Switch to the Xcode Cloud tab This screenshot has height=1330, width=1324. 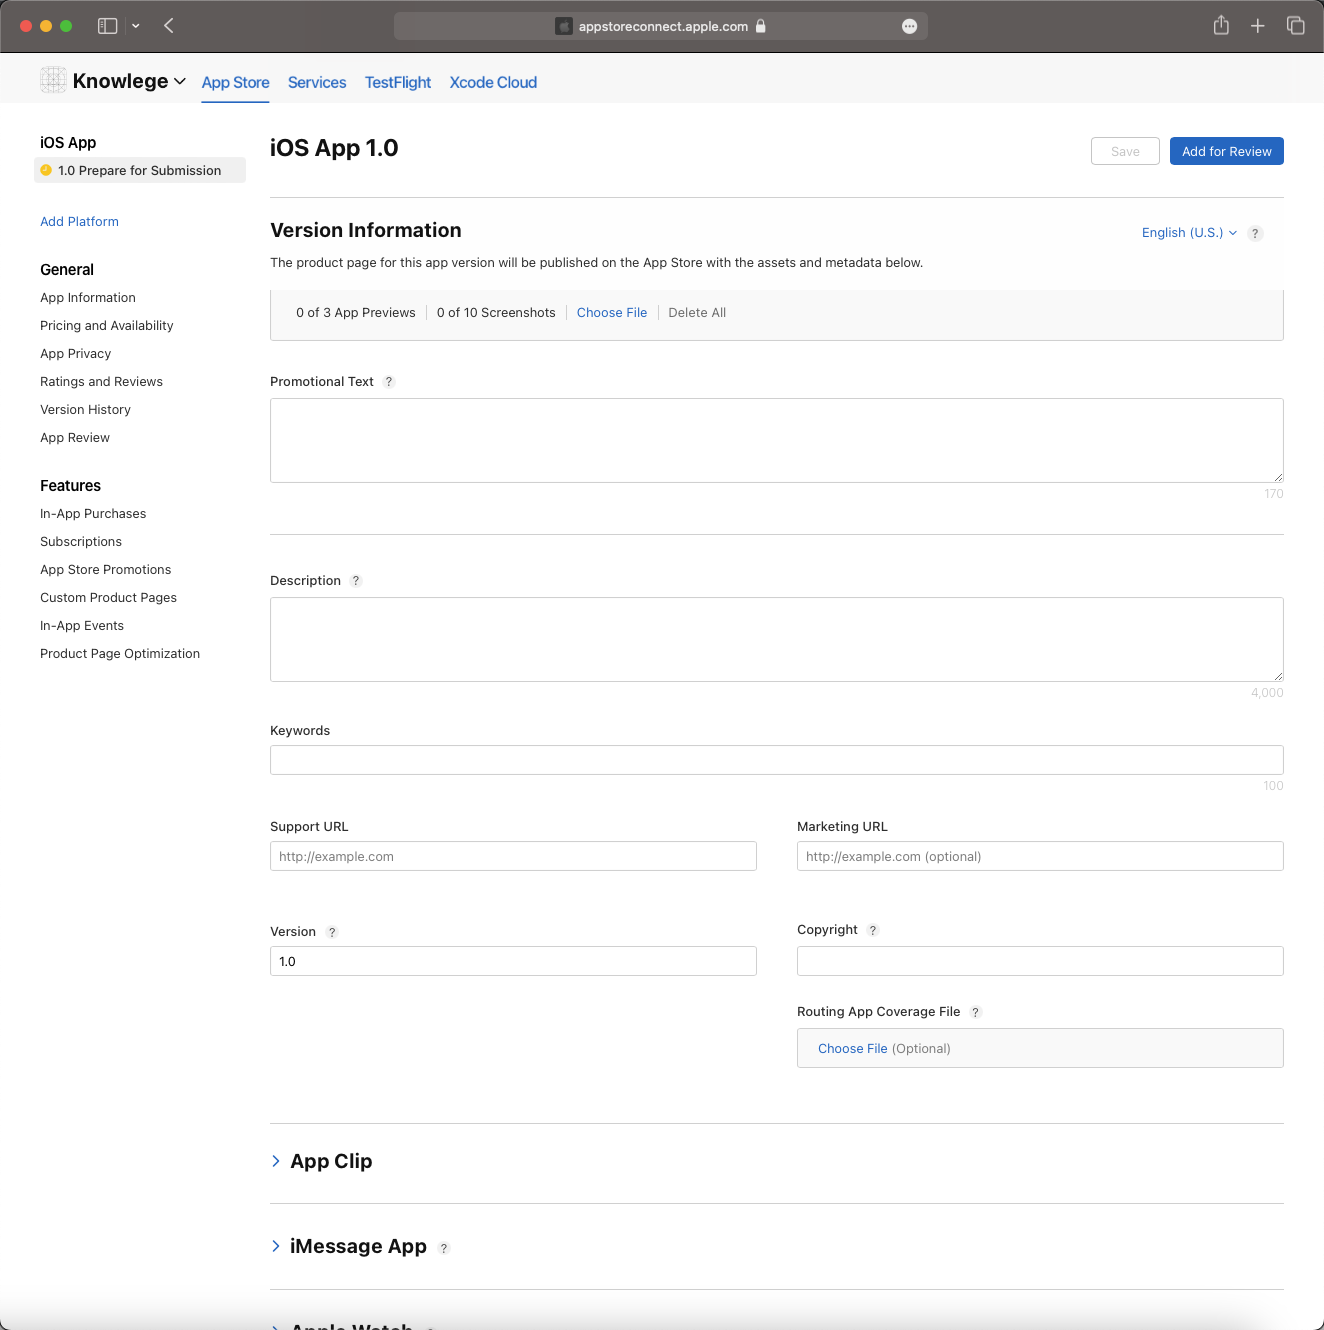[493, 82]
